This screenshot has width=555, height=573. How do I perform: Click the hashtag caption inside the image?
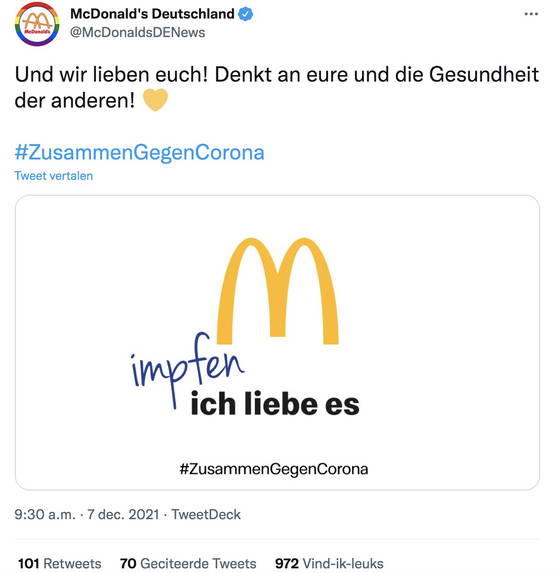click(274, 468)
